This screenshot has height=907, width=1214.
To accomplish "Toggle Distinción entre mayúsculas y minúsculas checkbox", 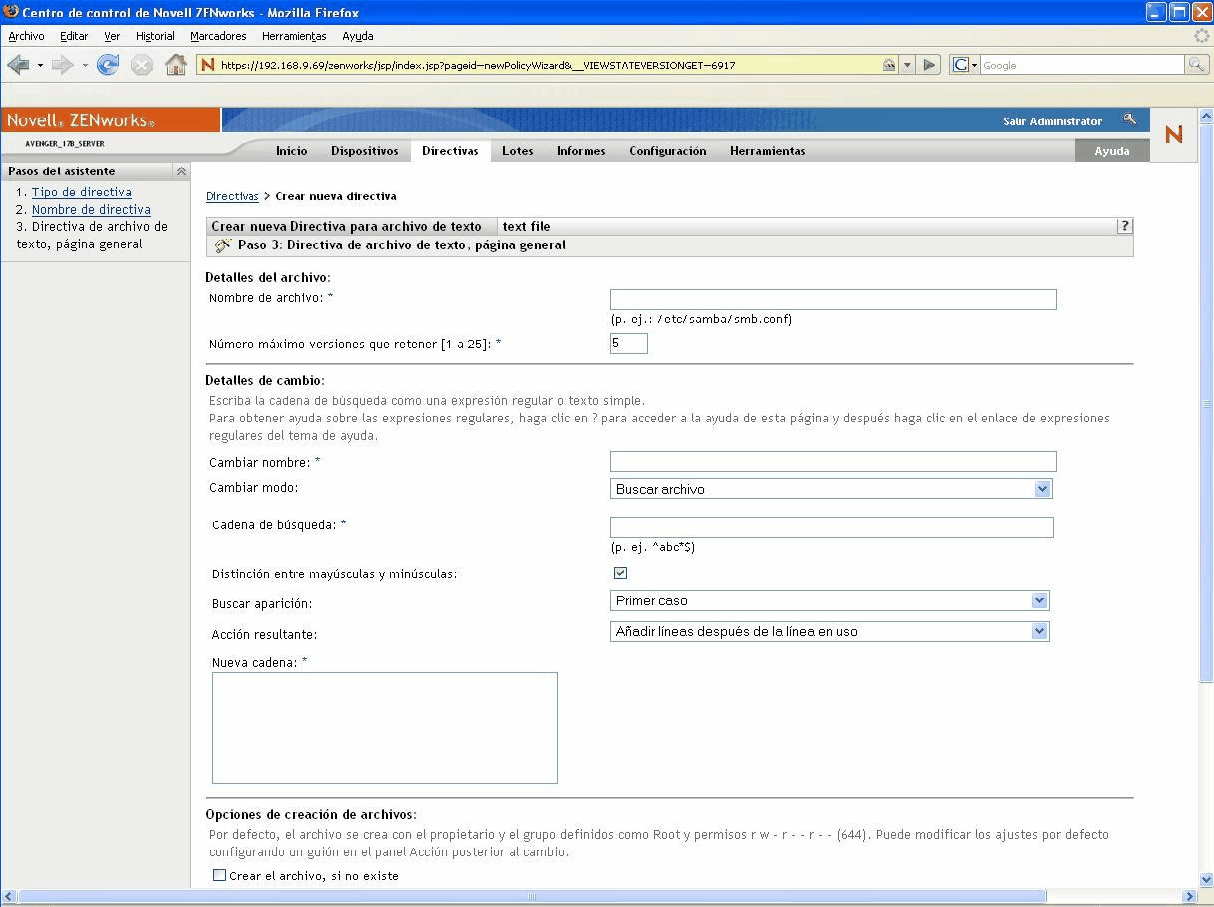I will (620, 573).
